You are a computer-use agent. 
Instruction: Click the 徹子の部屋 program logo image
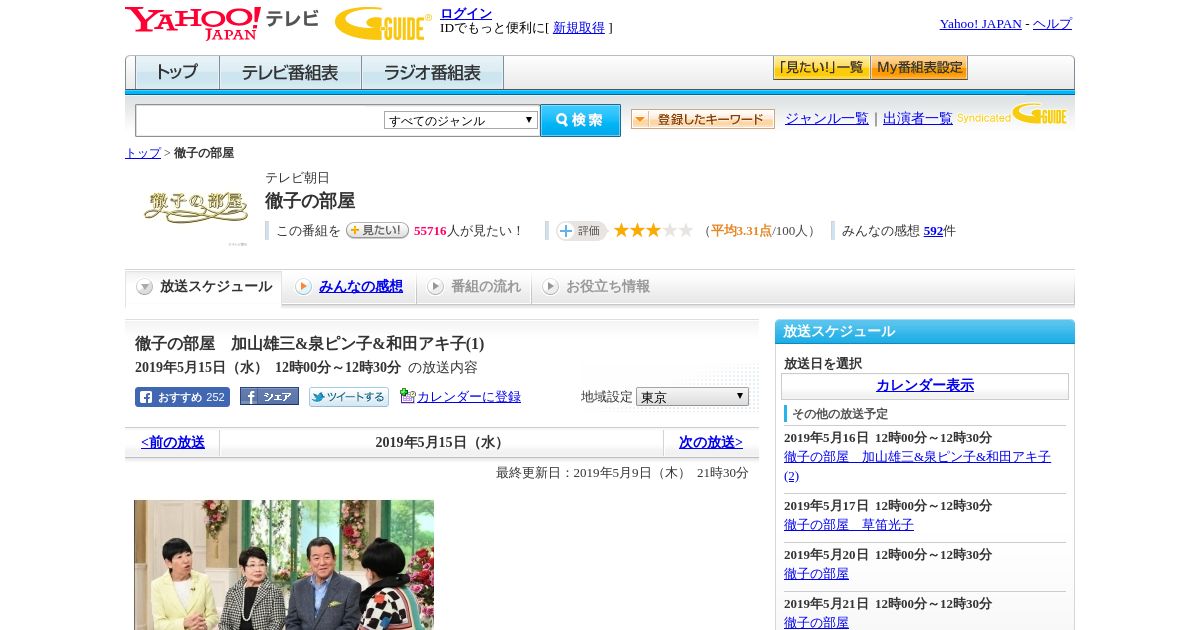(x=196, y=209)
